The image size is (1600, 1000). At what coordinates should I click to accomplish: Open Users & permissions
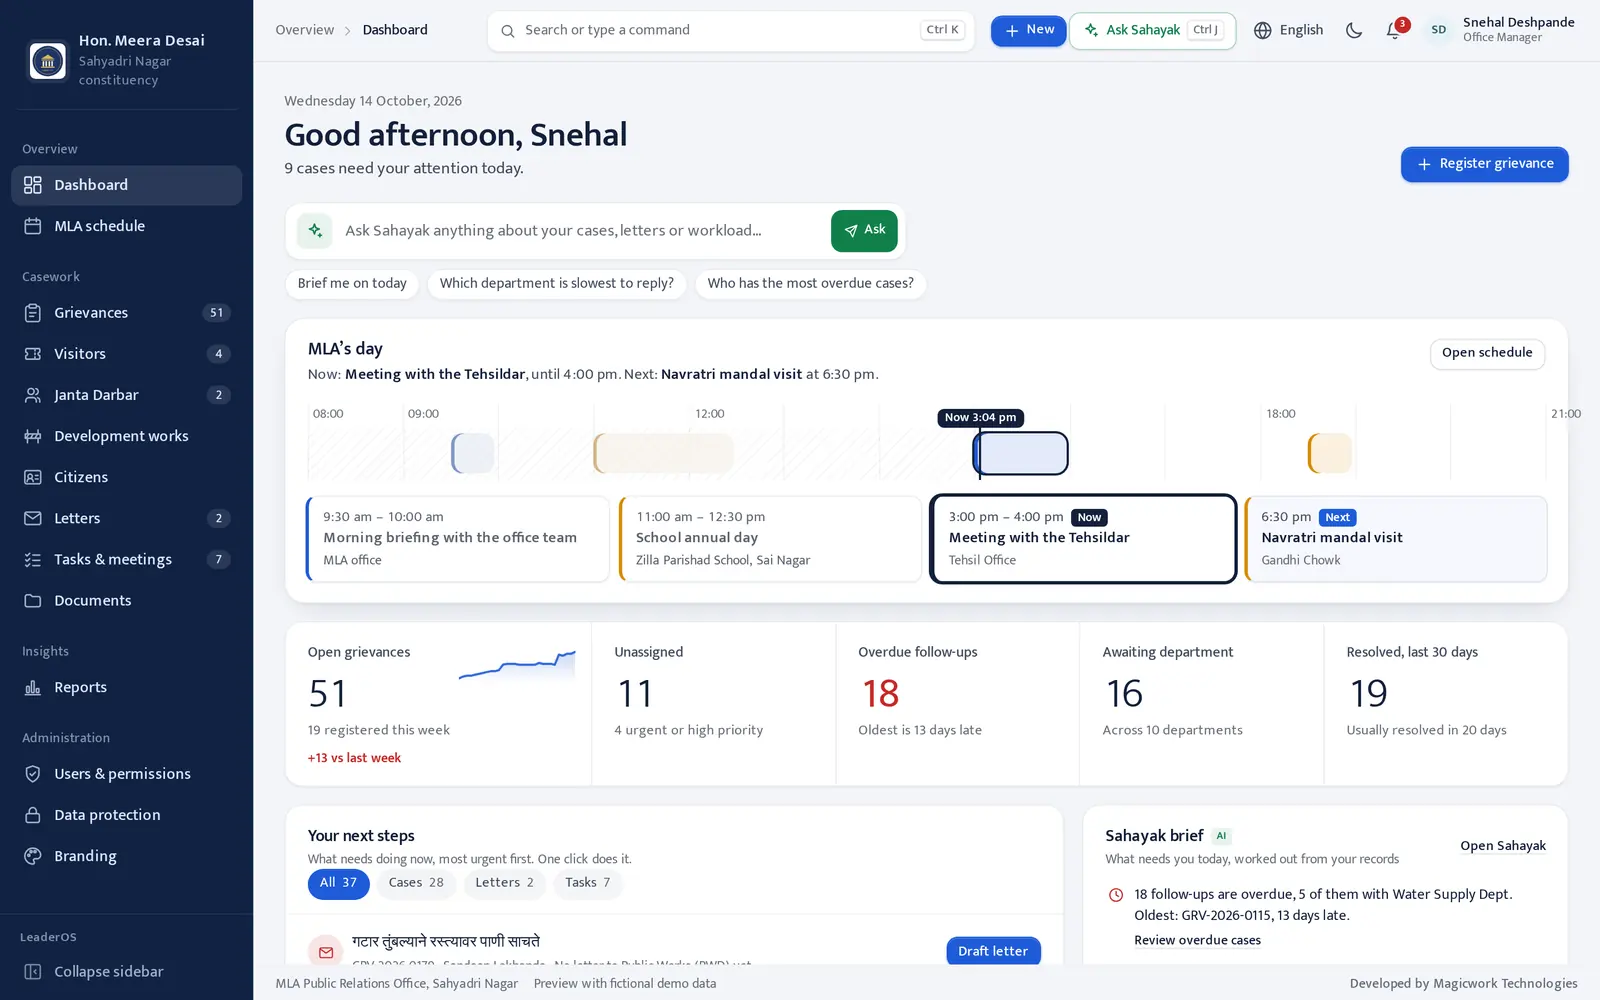(126, 774)
